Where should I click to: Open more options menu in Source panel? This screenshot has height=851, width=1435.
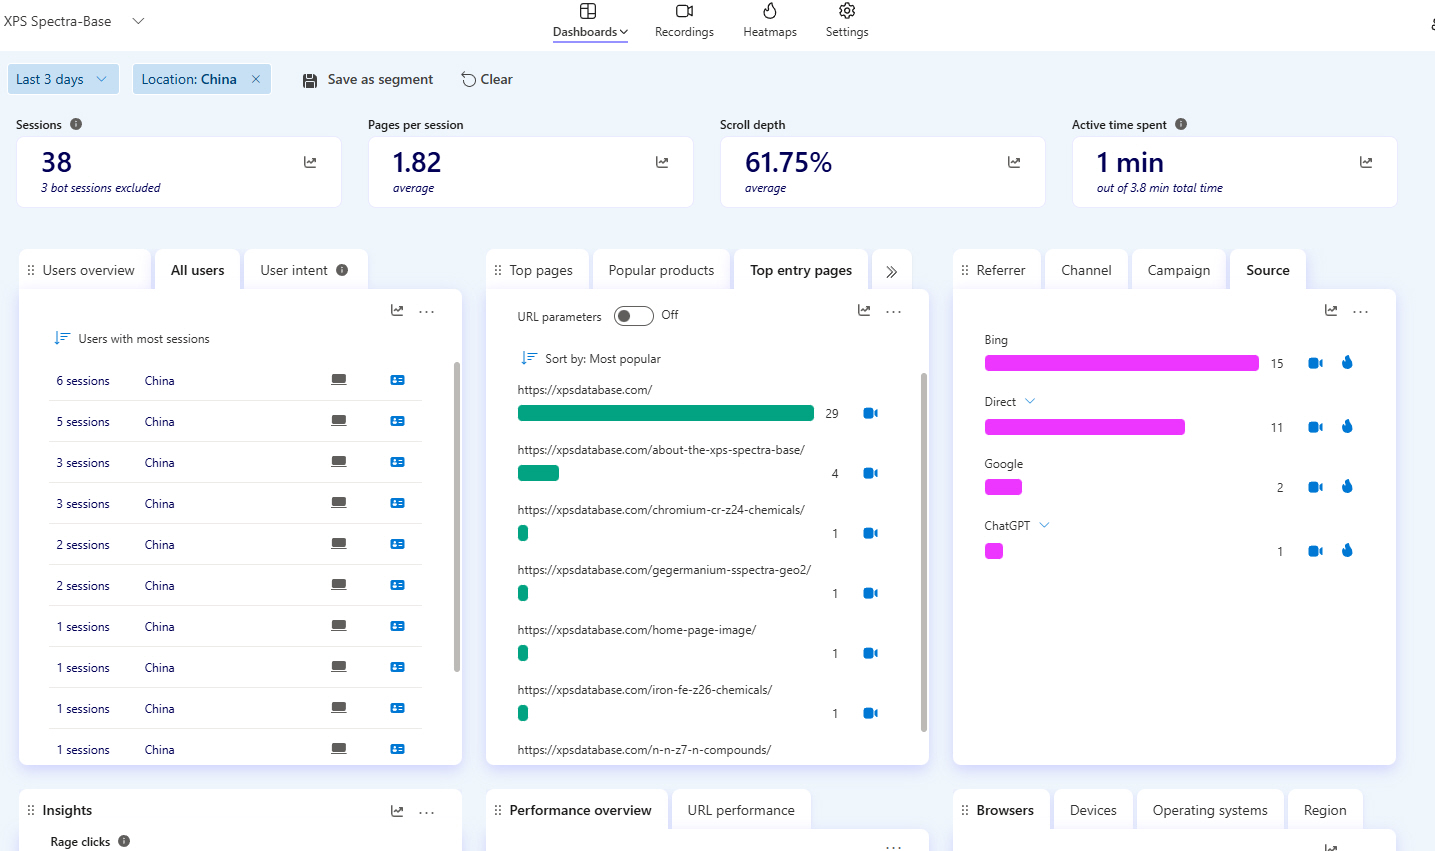pyautogui.click(x=1360, y=312)
